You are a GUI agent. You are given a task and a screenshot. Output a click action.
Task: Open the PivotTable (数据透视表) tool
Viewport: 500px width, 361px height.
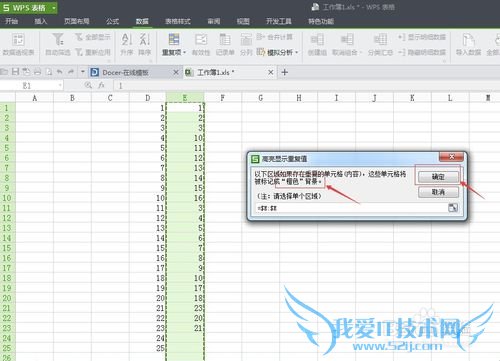pyautogui.click(x=18, y=44)
